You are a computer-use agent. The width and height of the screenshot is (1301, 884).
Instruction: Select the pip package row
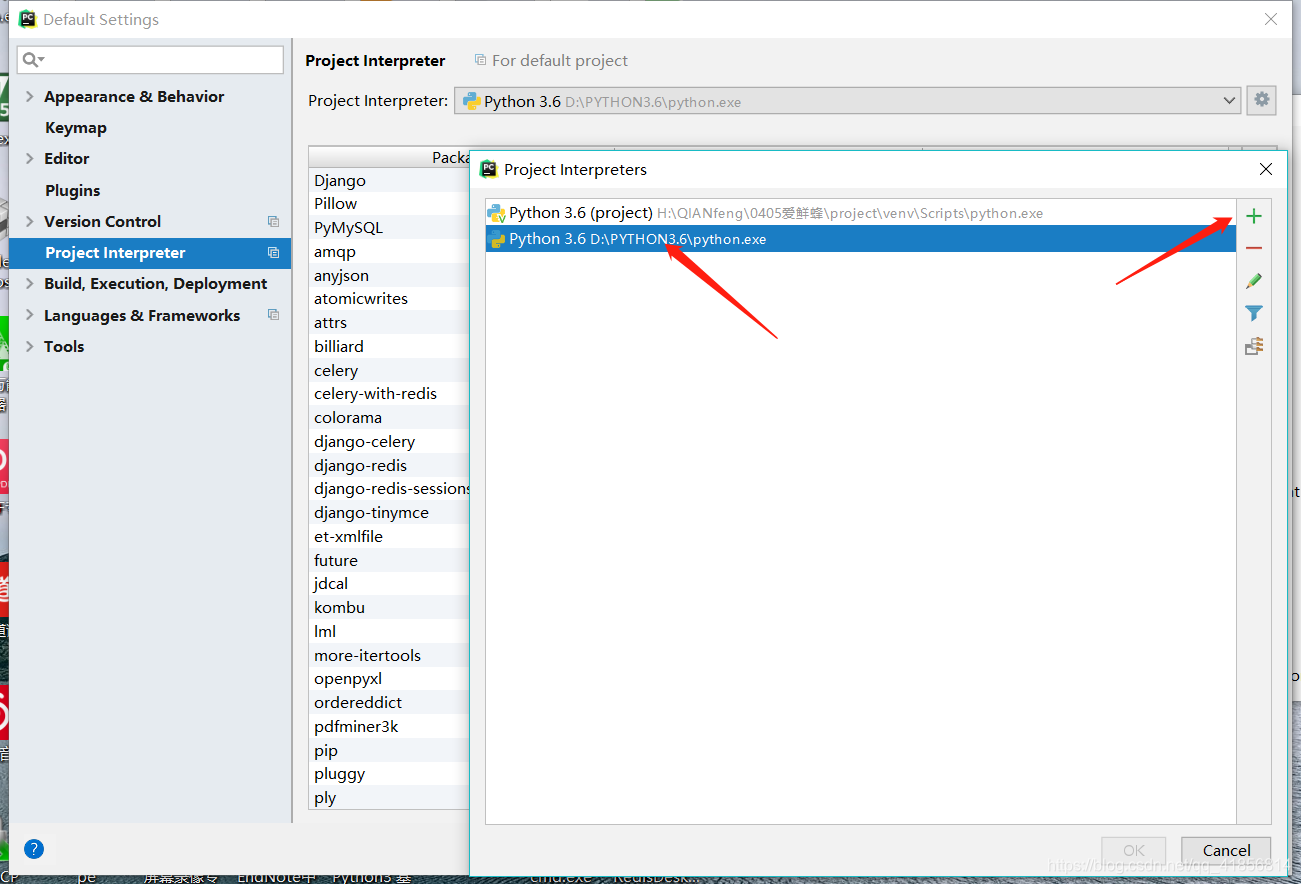389,750
